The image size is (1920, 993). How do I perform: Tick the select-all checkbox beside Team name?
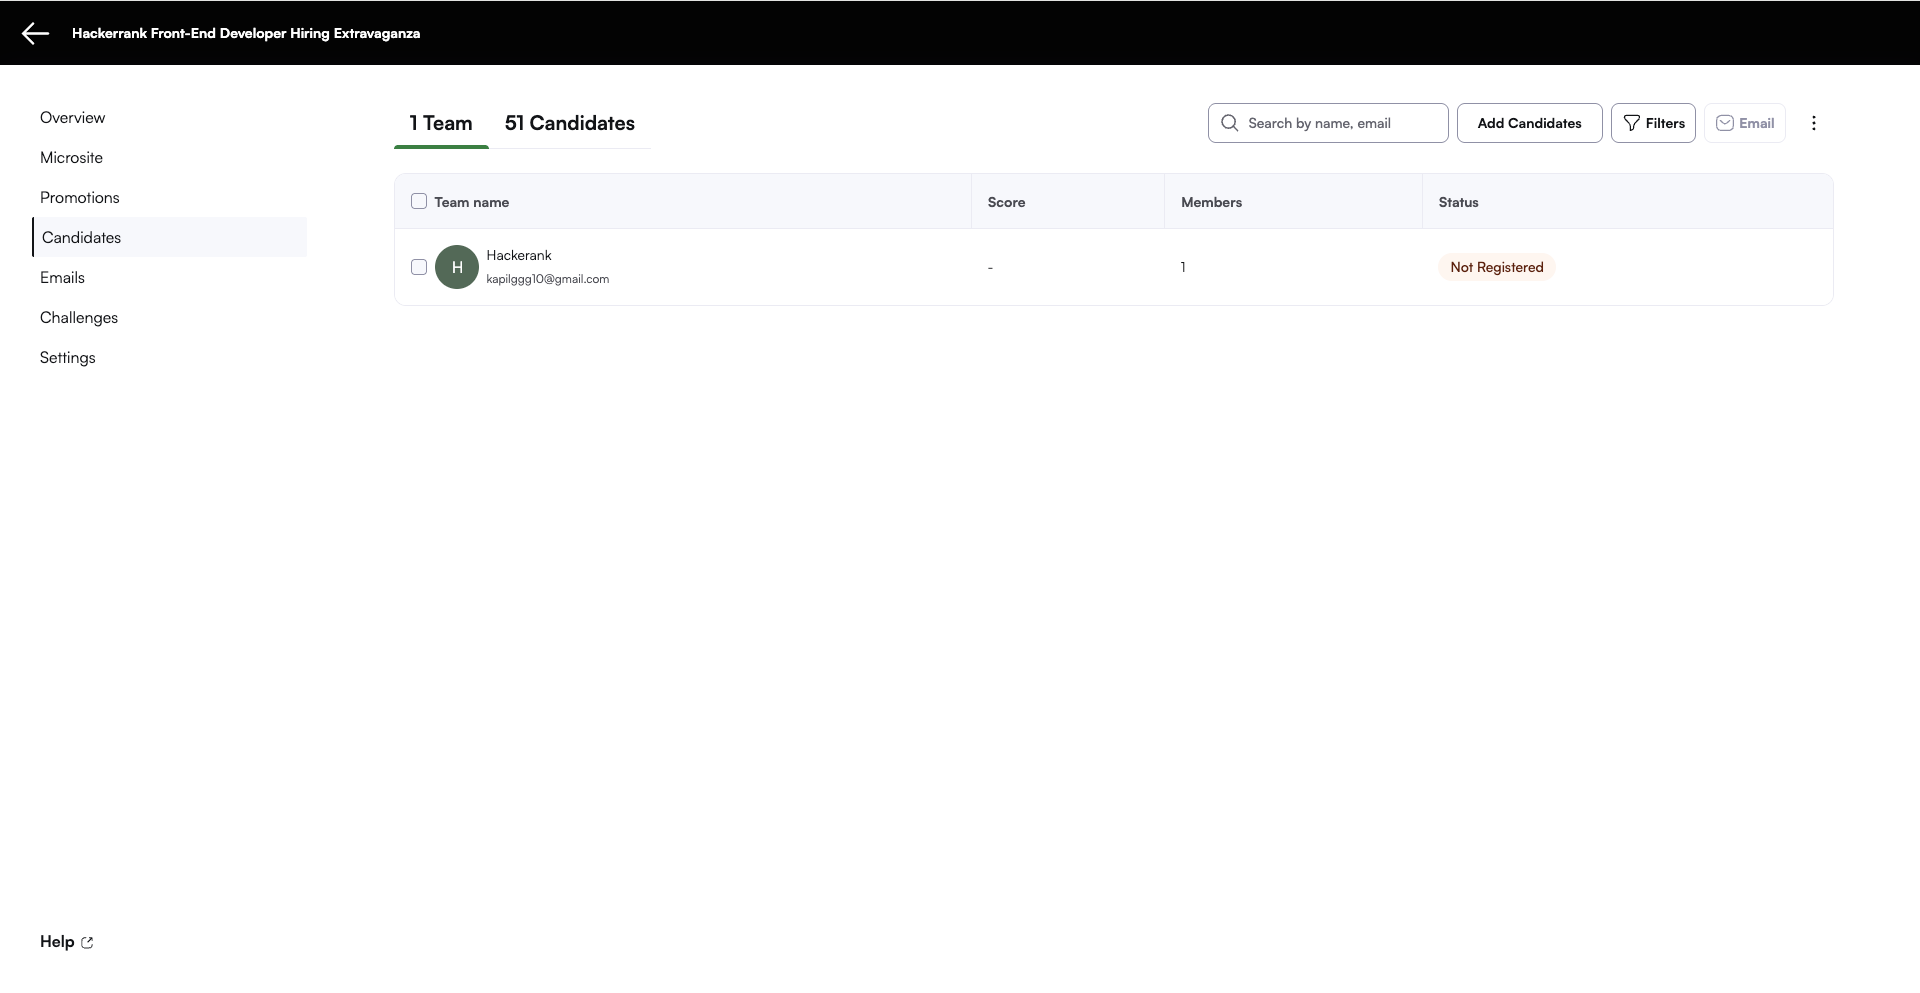pos(419,201)
